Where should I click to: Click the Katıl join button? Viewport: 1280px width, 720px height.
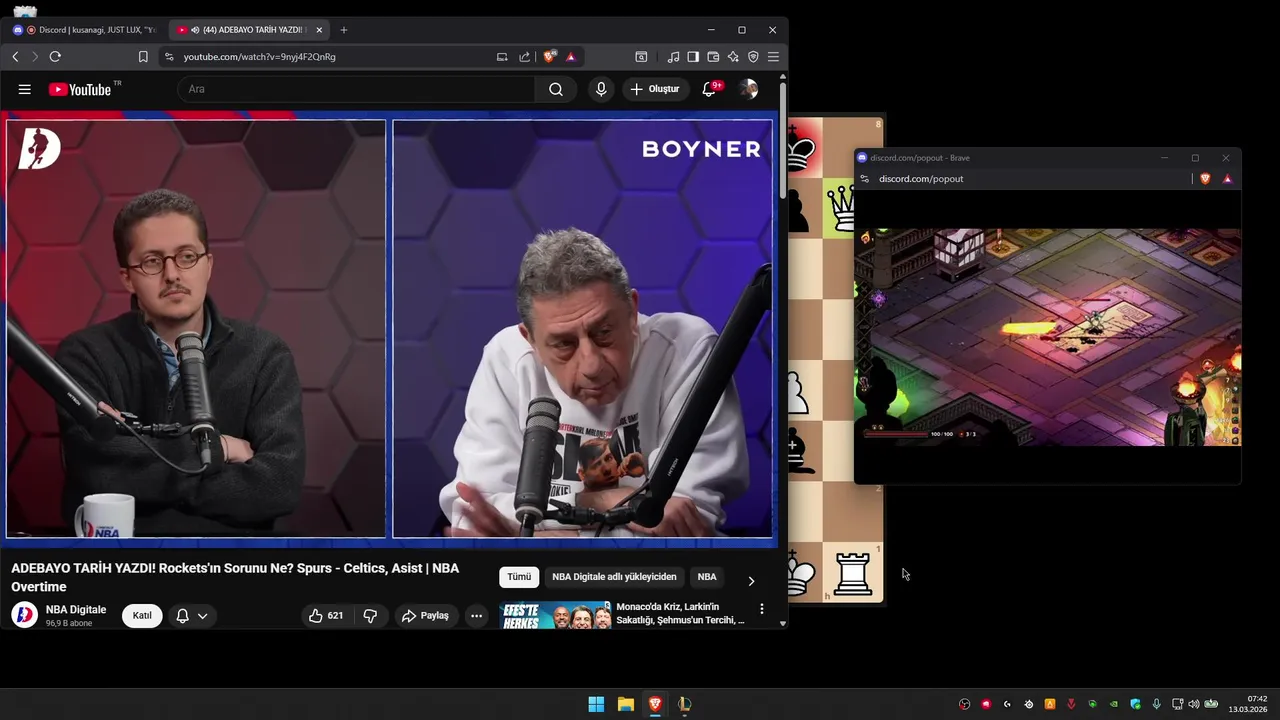[142, 615]
